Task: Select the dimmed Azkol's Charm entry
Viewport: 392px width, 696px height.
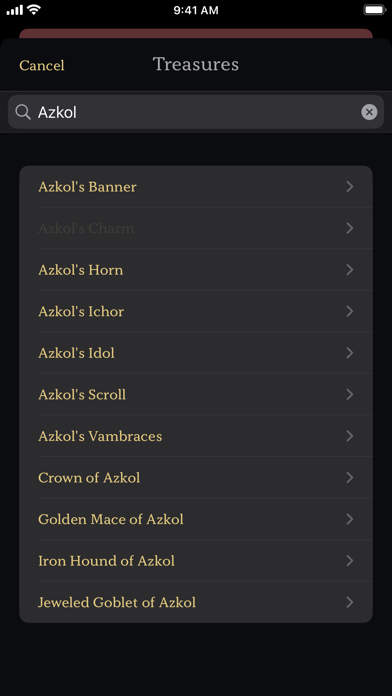Action: (x=196, y=228)
